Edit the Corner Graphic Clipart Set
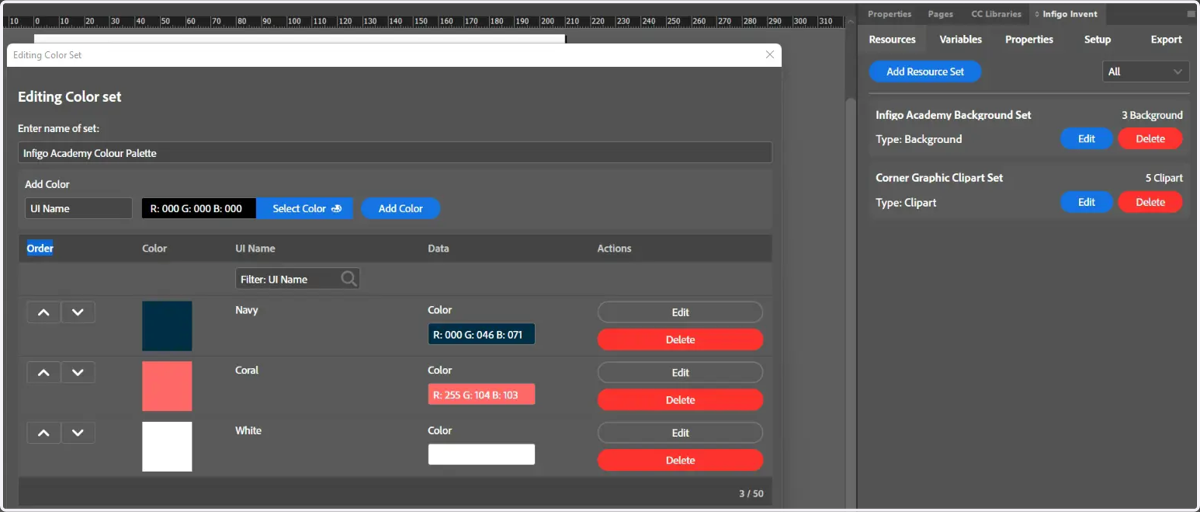1200x512 pixels. click(x=1086, y=202)
